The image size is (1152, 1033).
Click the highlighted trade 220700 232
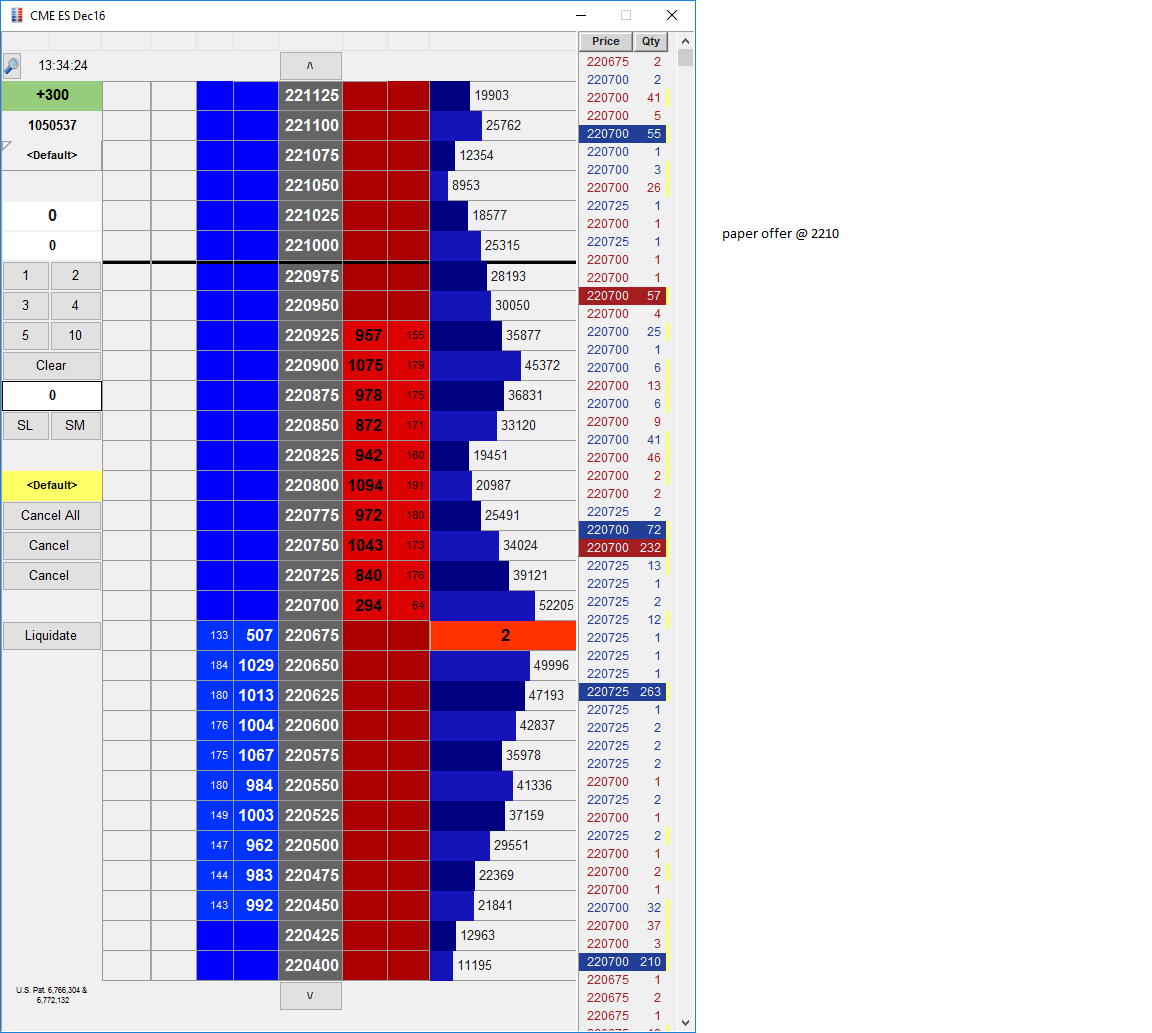[x=623, y=548]
